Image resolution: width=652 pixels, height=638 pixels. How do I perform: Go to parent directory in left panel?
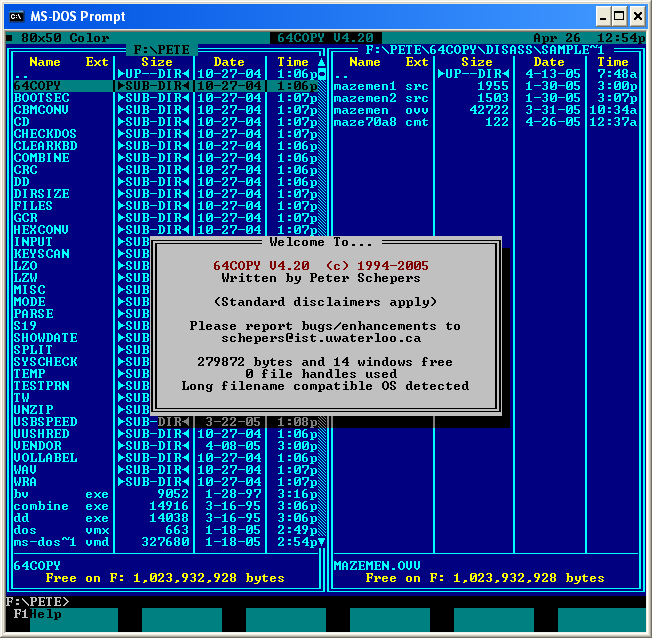click(x=165, y=74)
